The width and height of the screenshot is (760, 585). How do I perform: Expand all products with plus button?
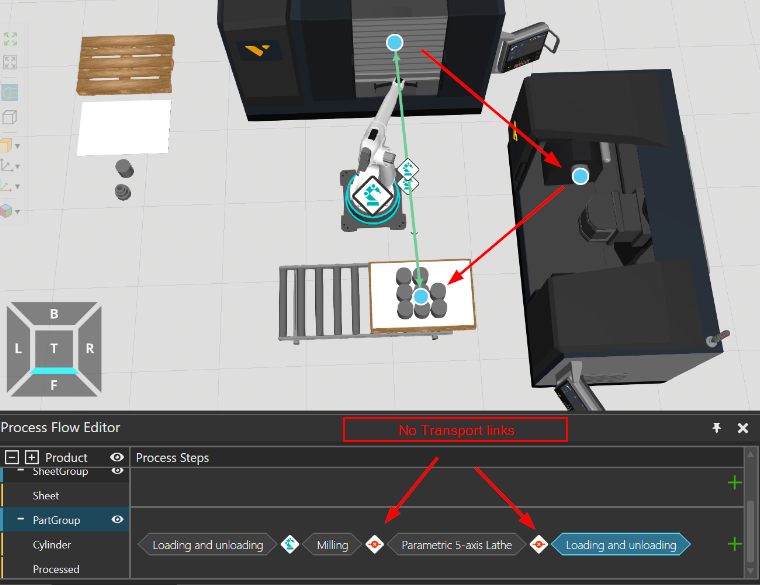click(x=32, y=457)
